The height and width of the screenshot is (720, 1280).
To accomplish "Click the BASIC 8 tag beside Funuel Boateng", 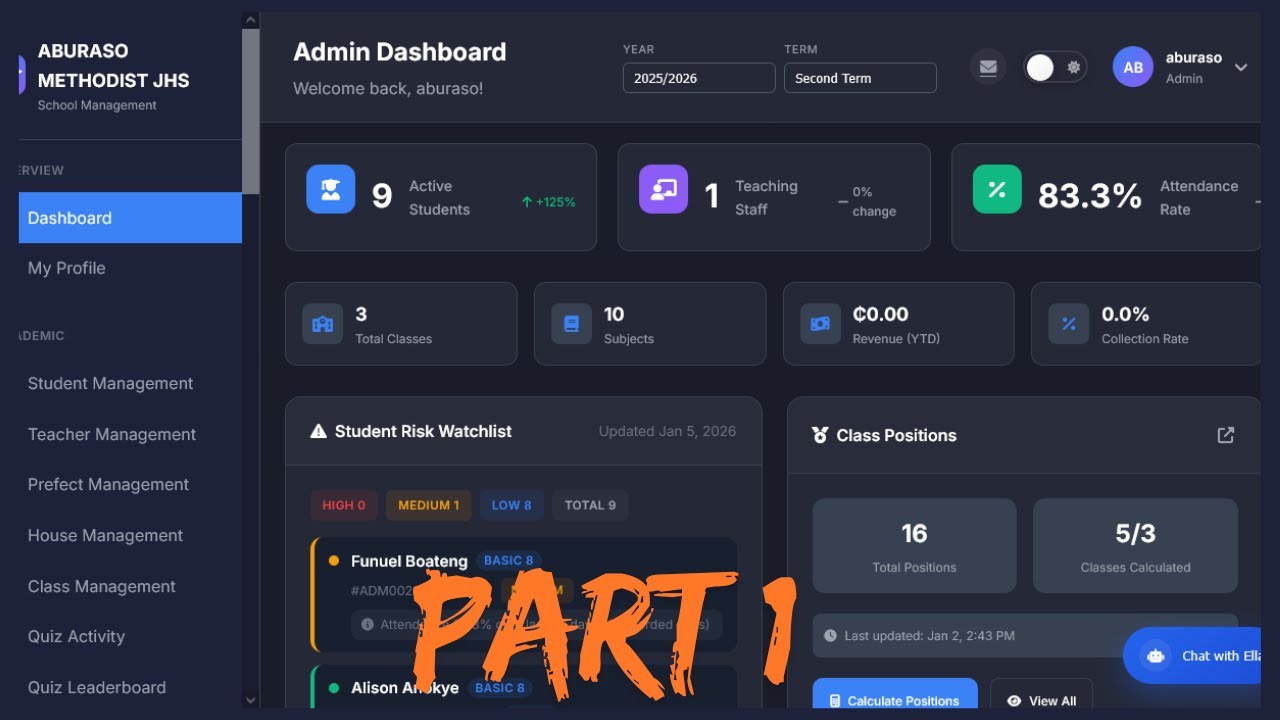I will coord(509,560).
